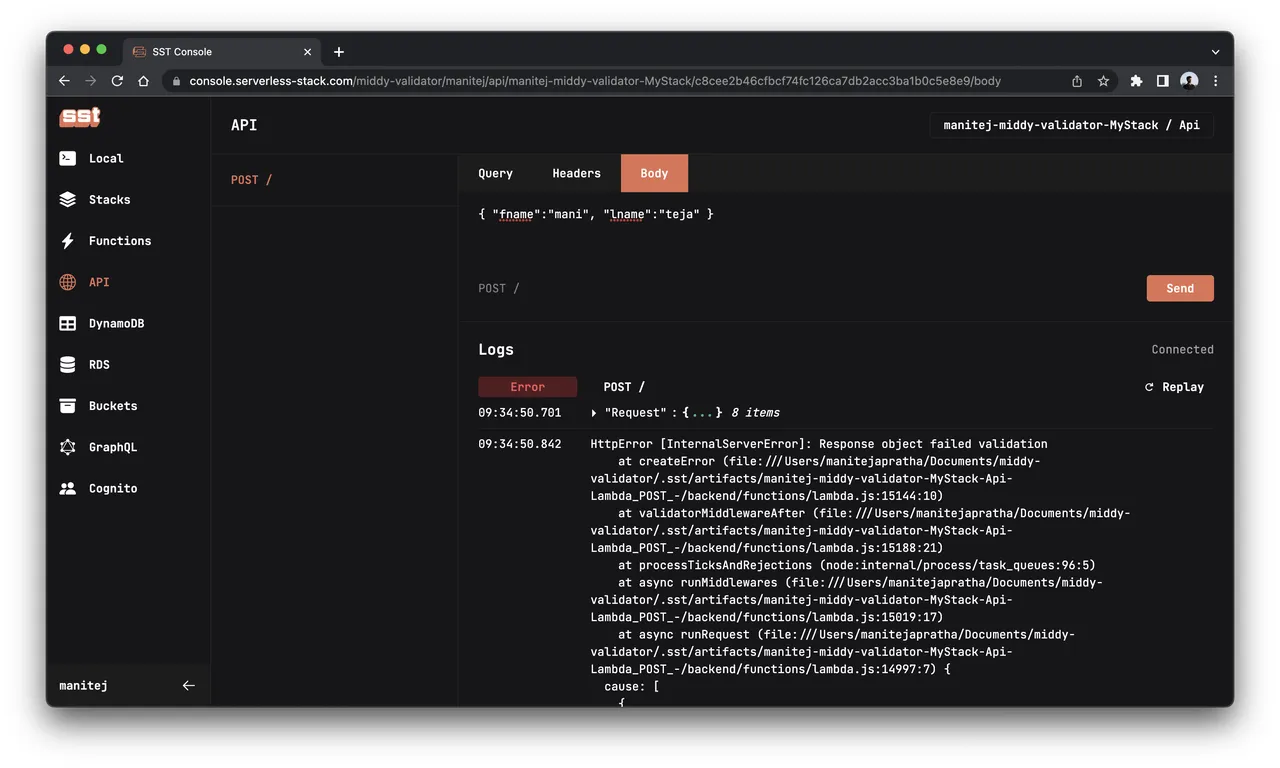This screenshot has height=768, width=1280.
Task: Open the Chrome three-dot menu
Action: tap(1215, 81)
